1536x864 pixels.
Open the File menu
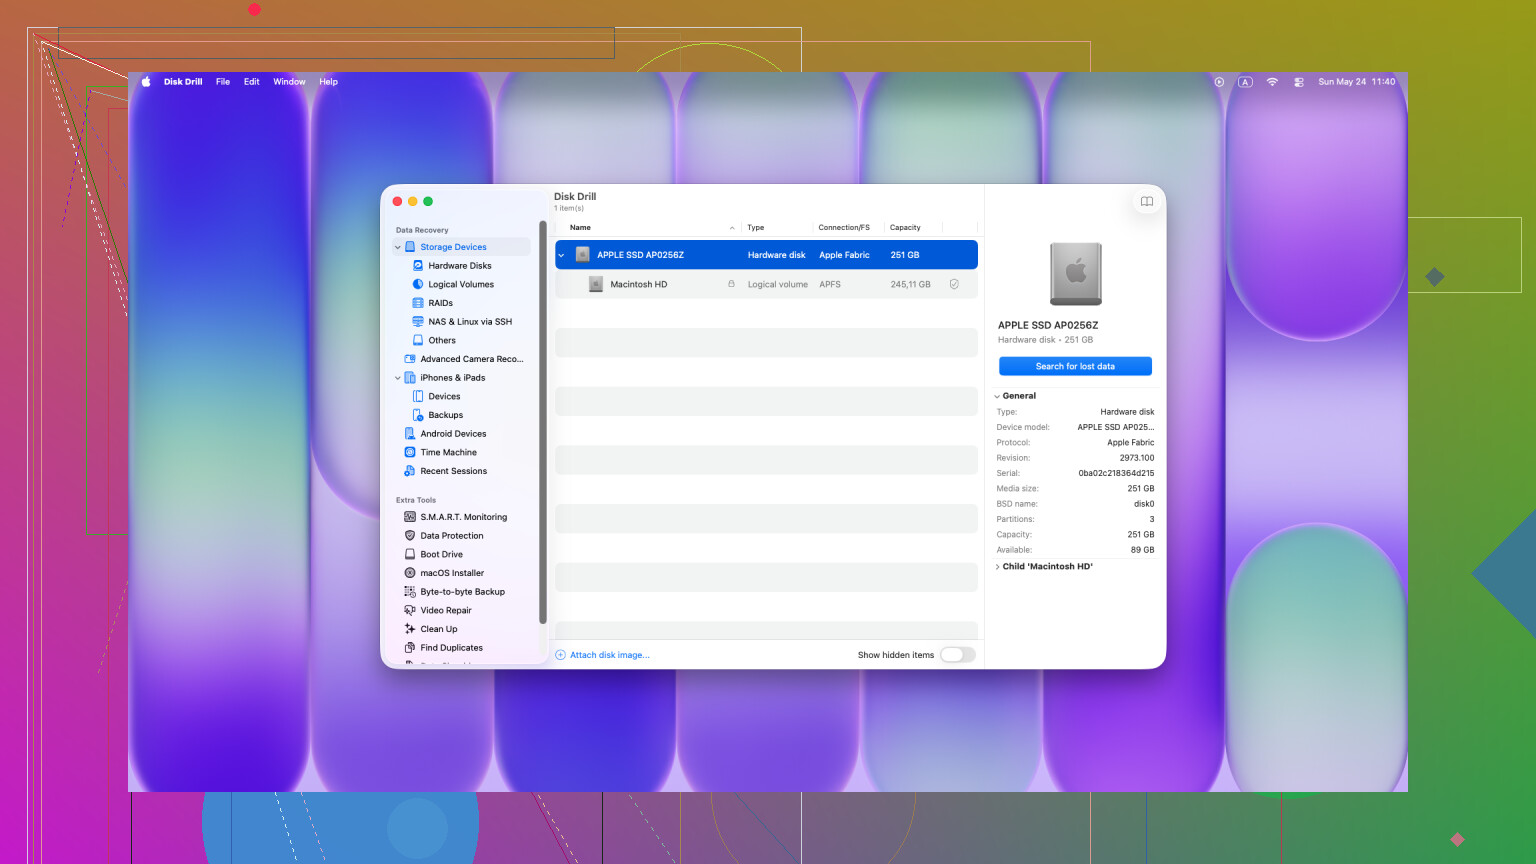click(223, 82)
